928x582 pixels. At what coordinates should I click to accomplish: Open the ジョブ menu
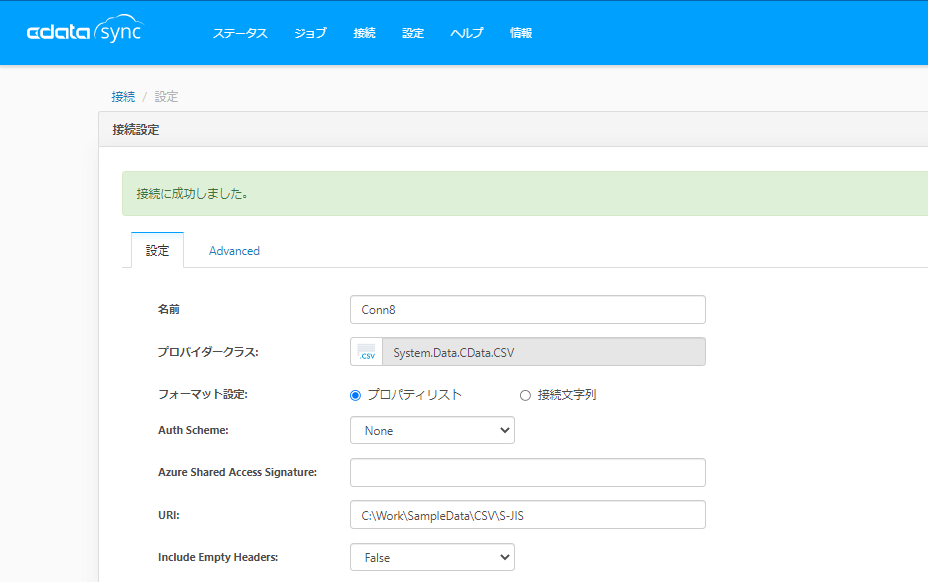coord(310,33)
